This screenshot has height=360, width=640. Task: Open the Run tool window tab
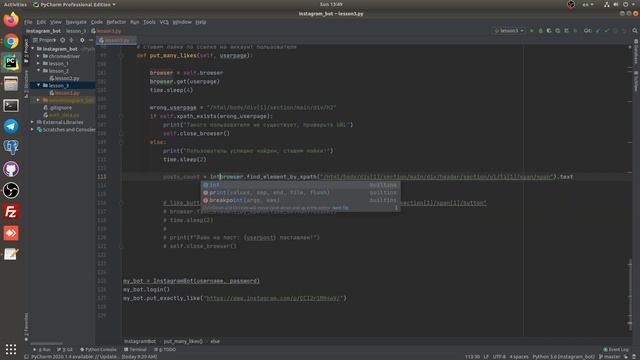click(x=42, y=349)
